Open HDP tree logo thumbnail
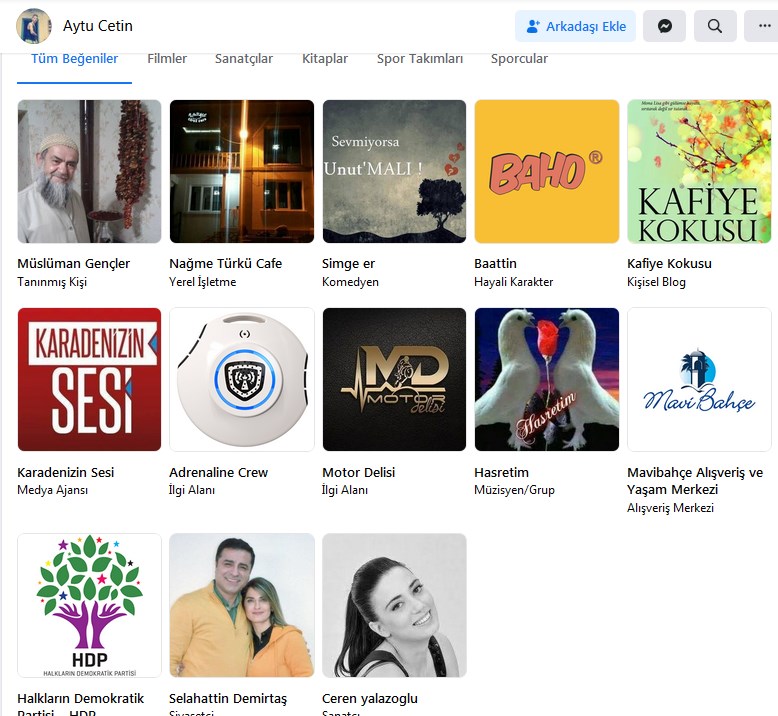This screenshot has width=778, height=716. 89,605
